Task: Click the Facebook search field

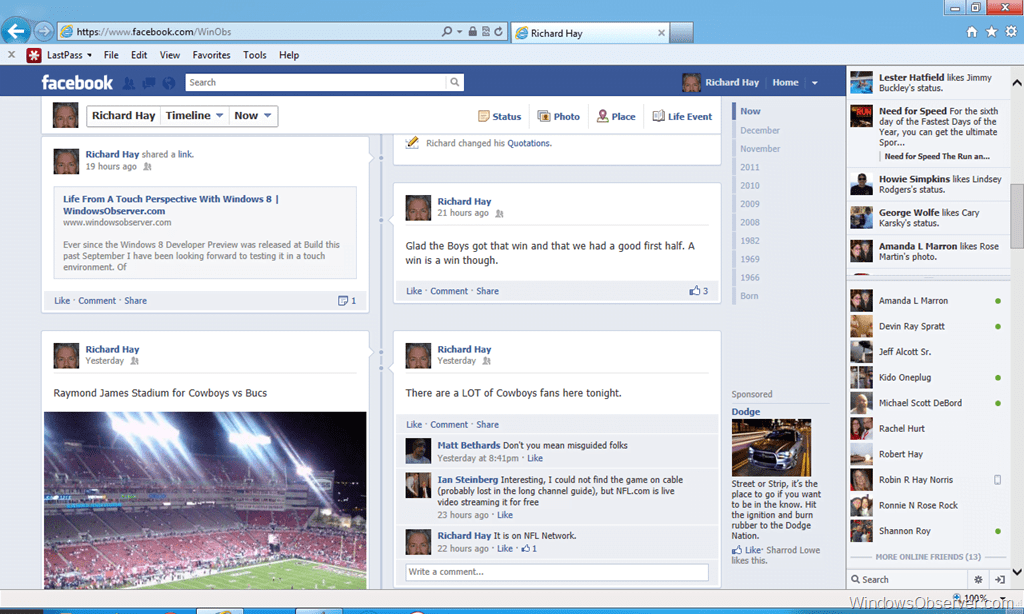Action: coord(315,82)
